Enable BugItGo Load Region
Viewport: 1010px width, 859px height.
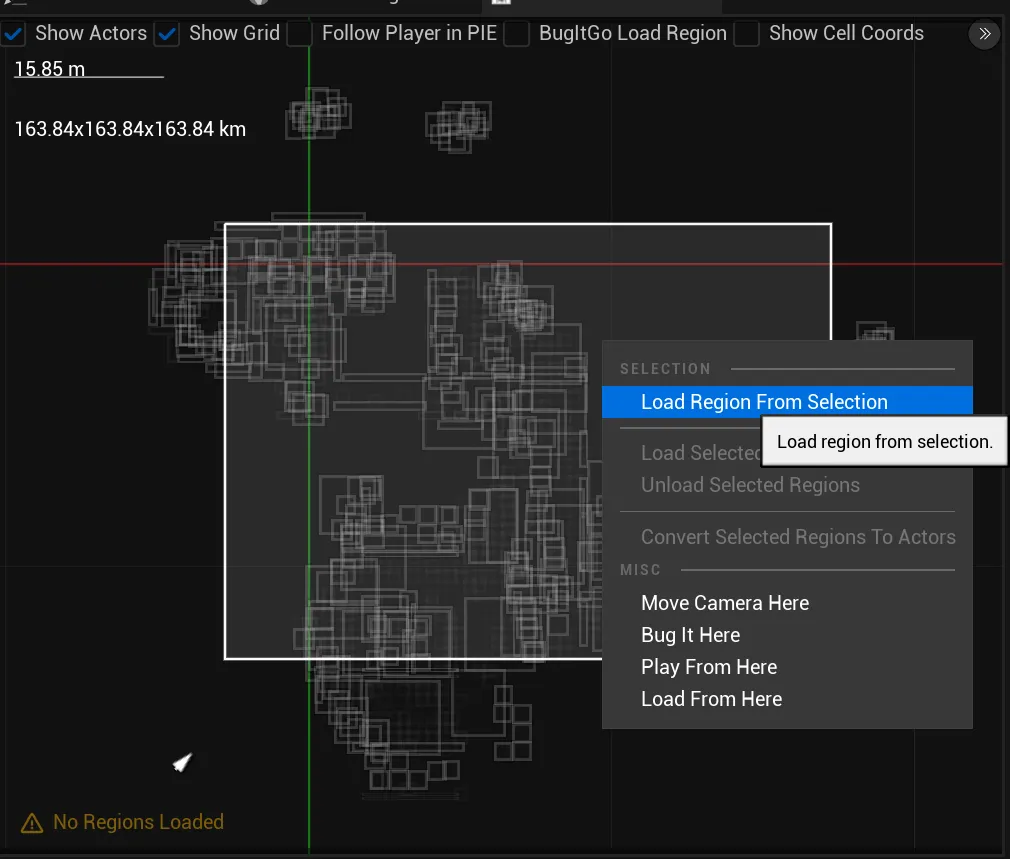pos(516,33)
